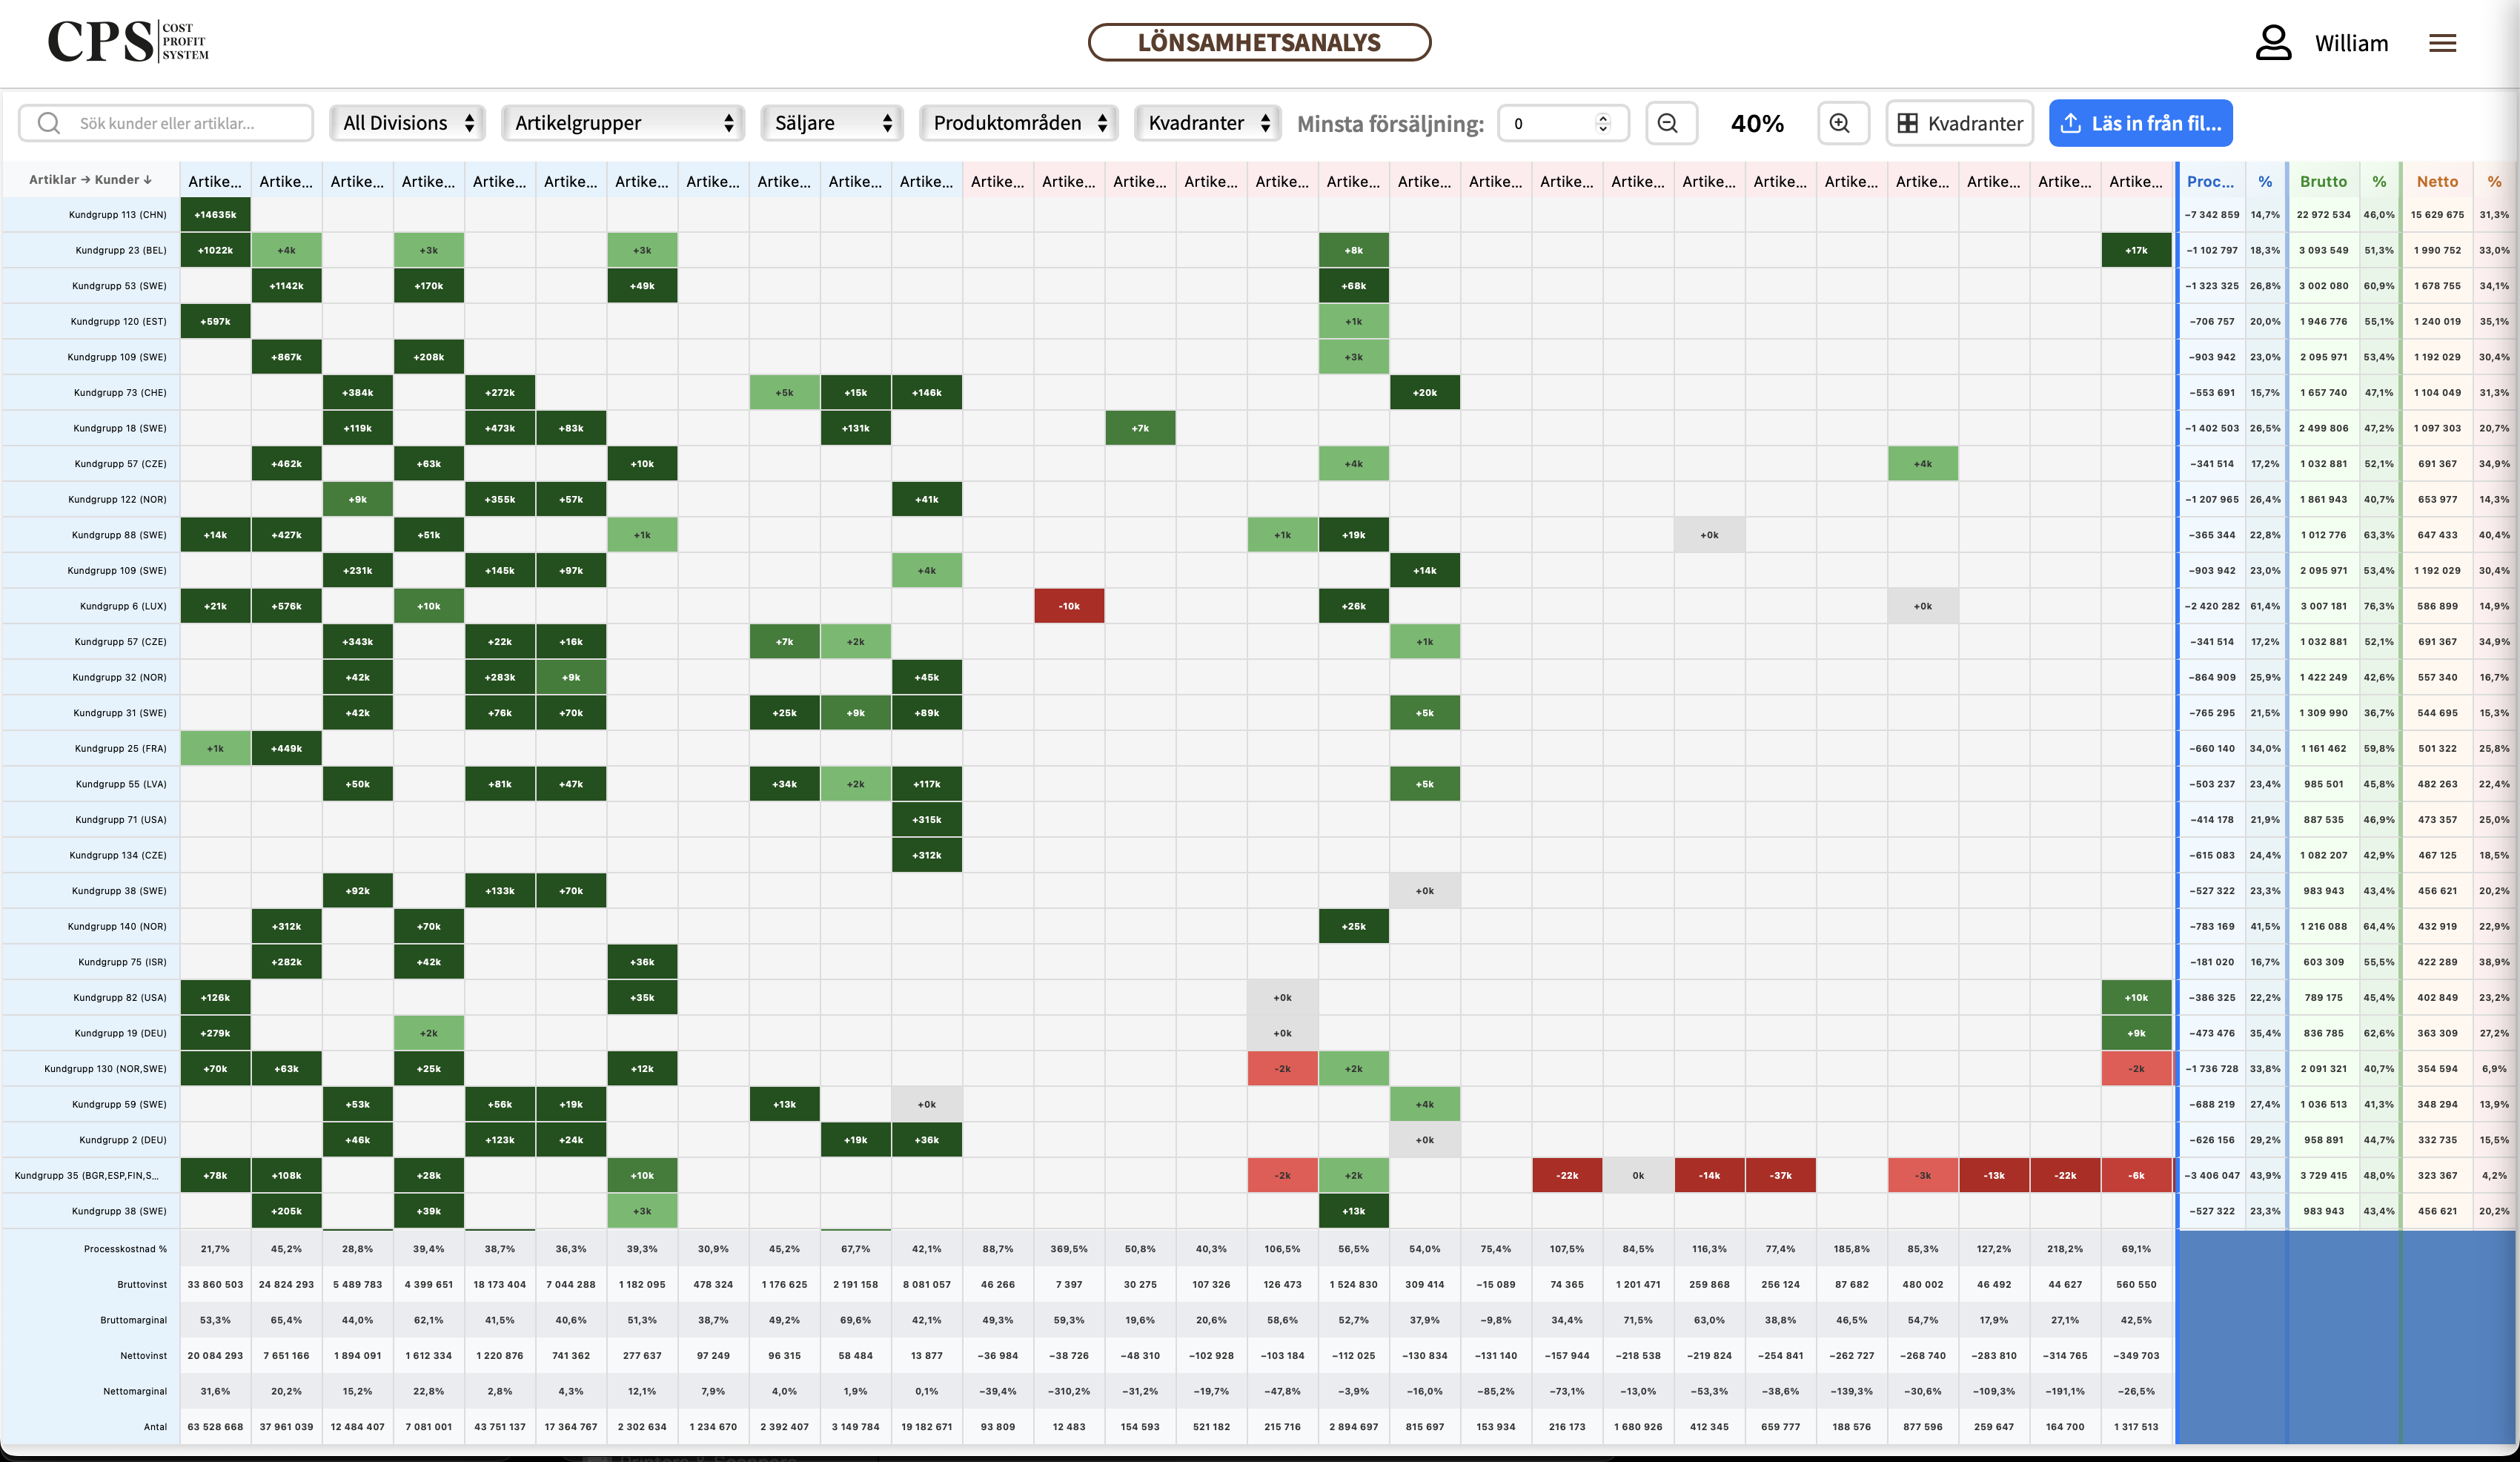Click the LÖNSAMHETSANALYS title button
The image size is (2520, 1462).
(1259, 42)
